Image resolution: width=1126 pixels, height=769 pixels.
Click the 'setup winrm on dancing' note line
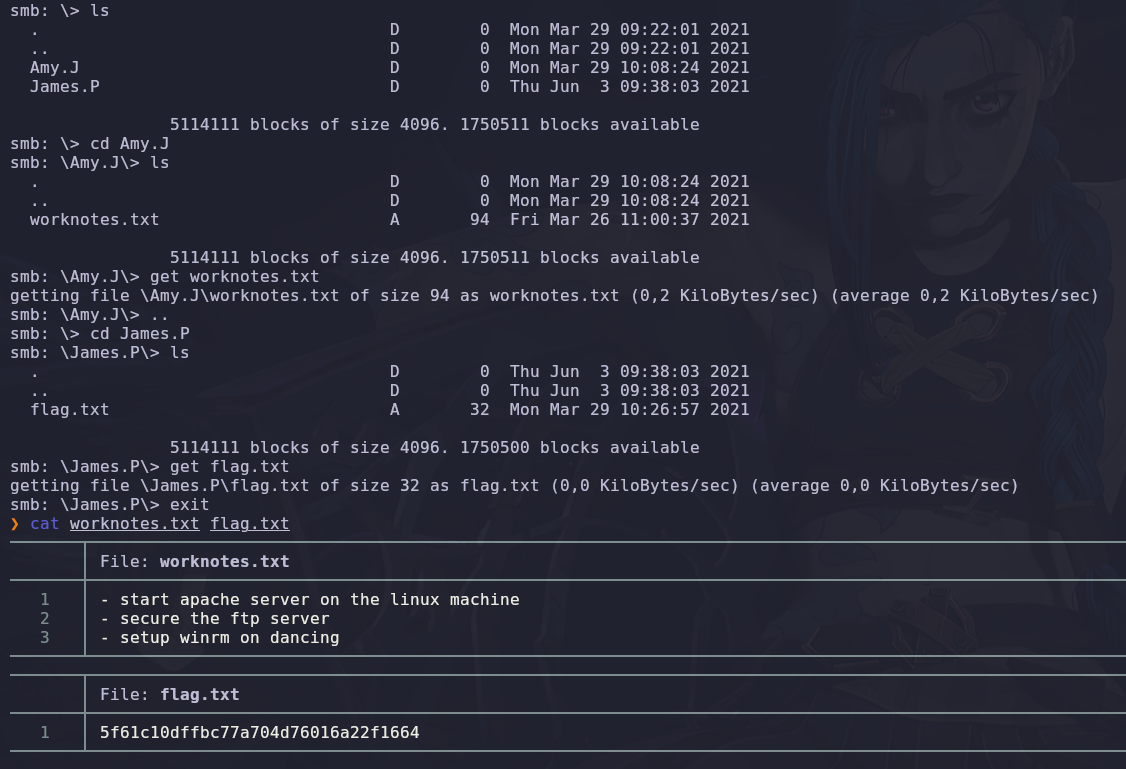tap(219, 637)
